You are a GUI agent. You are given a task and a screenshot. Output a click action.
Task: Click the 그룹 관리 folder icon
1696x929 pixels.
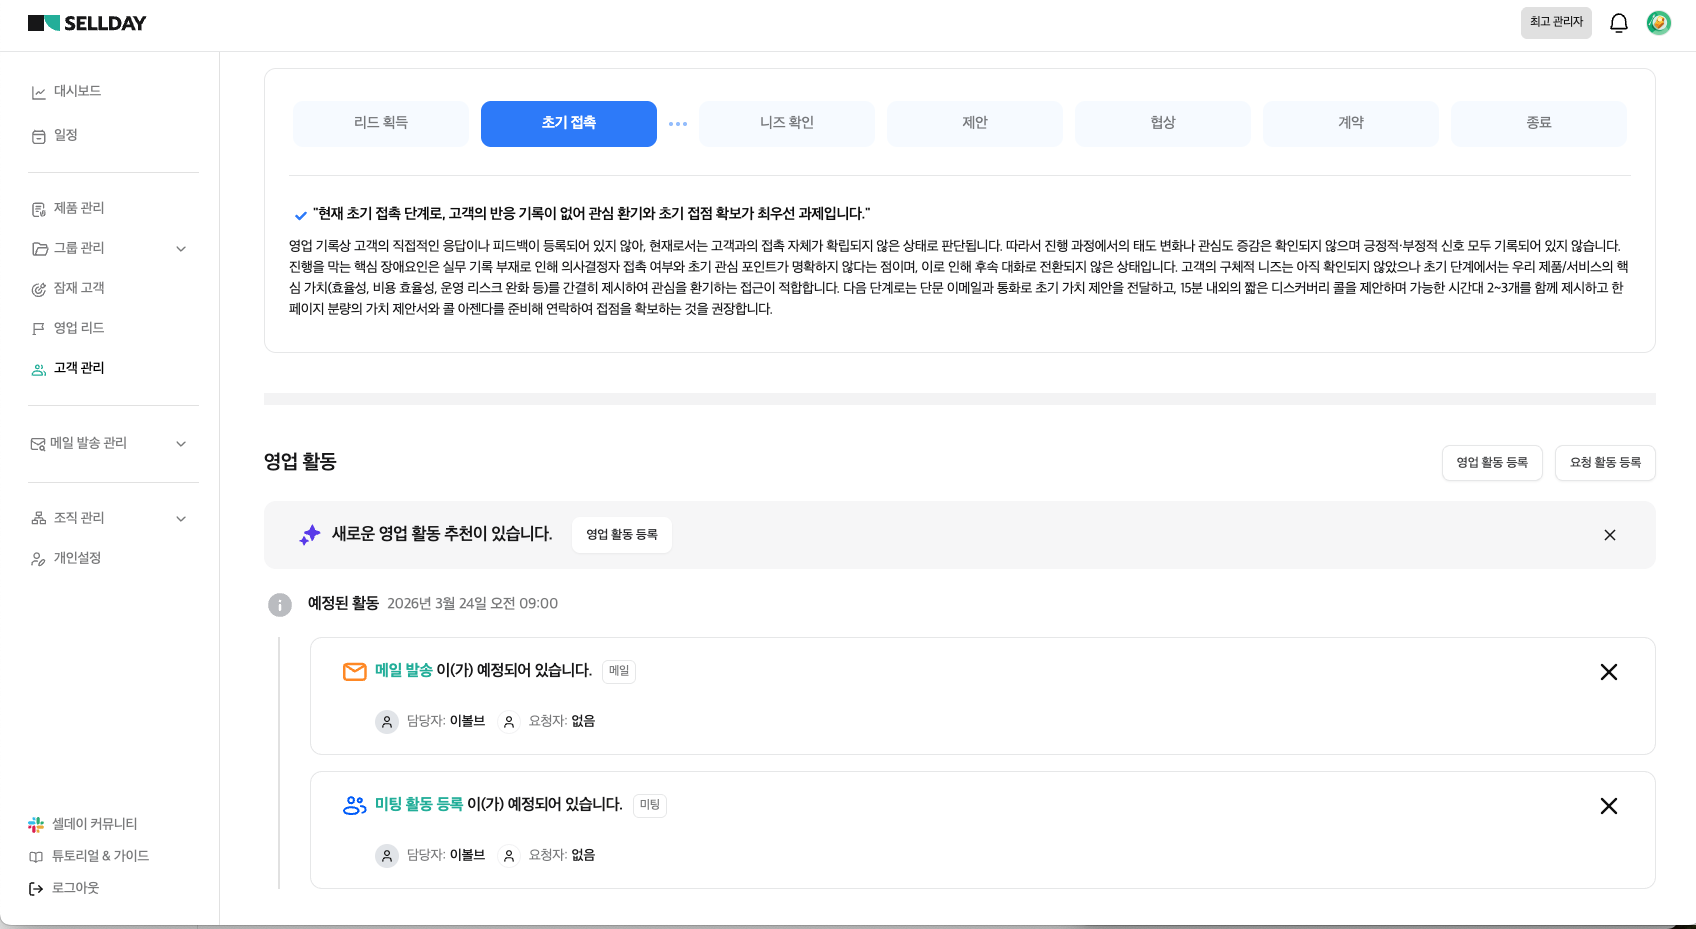tap(39, 249)
